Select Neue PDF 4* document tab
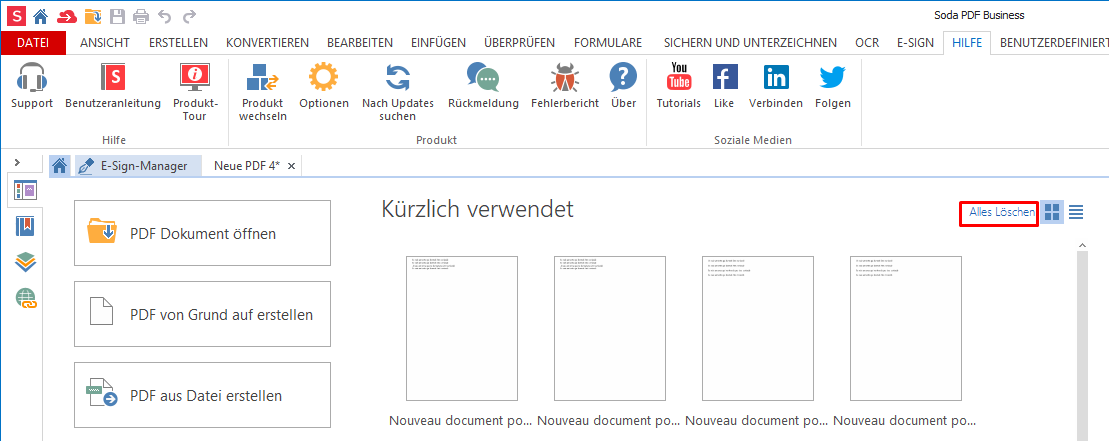Screen dimensions: 1109x441 pos(247,166)
